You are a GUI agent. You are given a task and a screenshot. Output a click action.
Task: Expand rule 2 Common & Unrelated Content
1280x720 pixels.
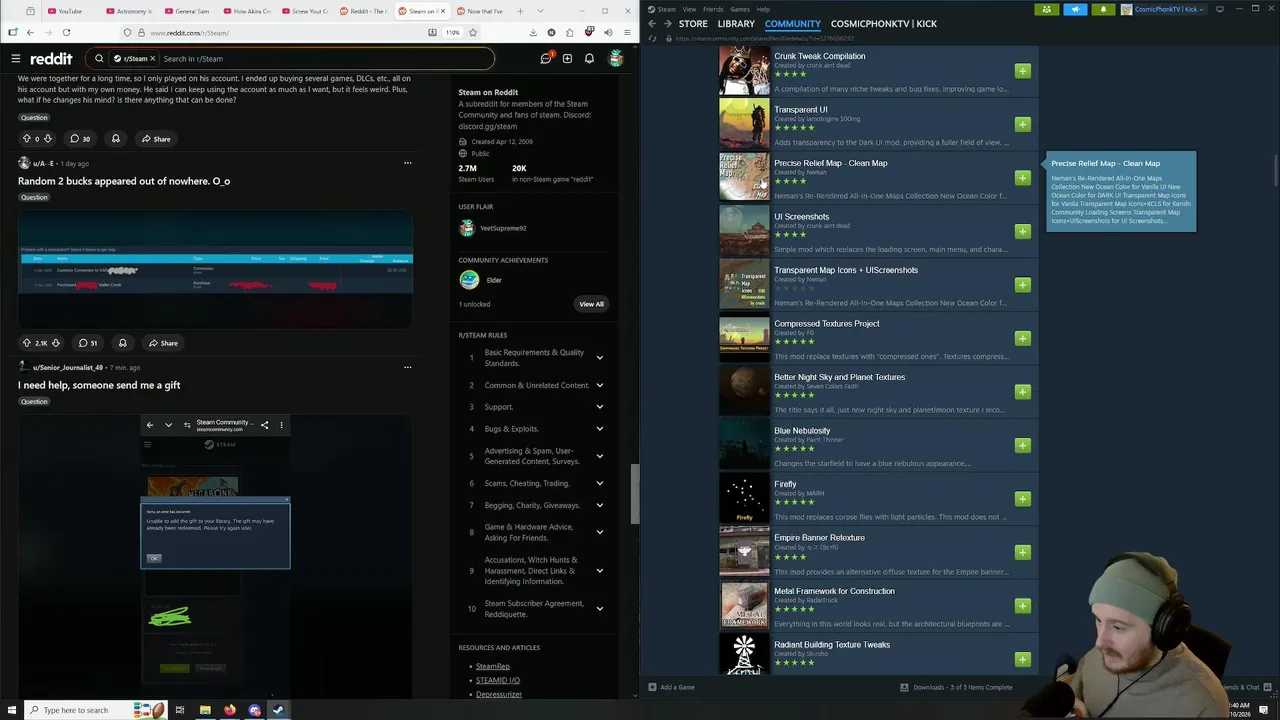click(x=600, y=385)
